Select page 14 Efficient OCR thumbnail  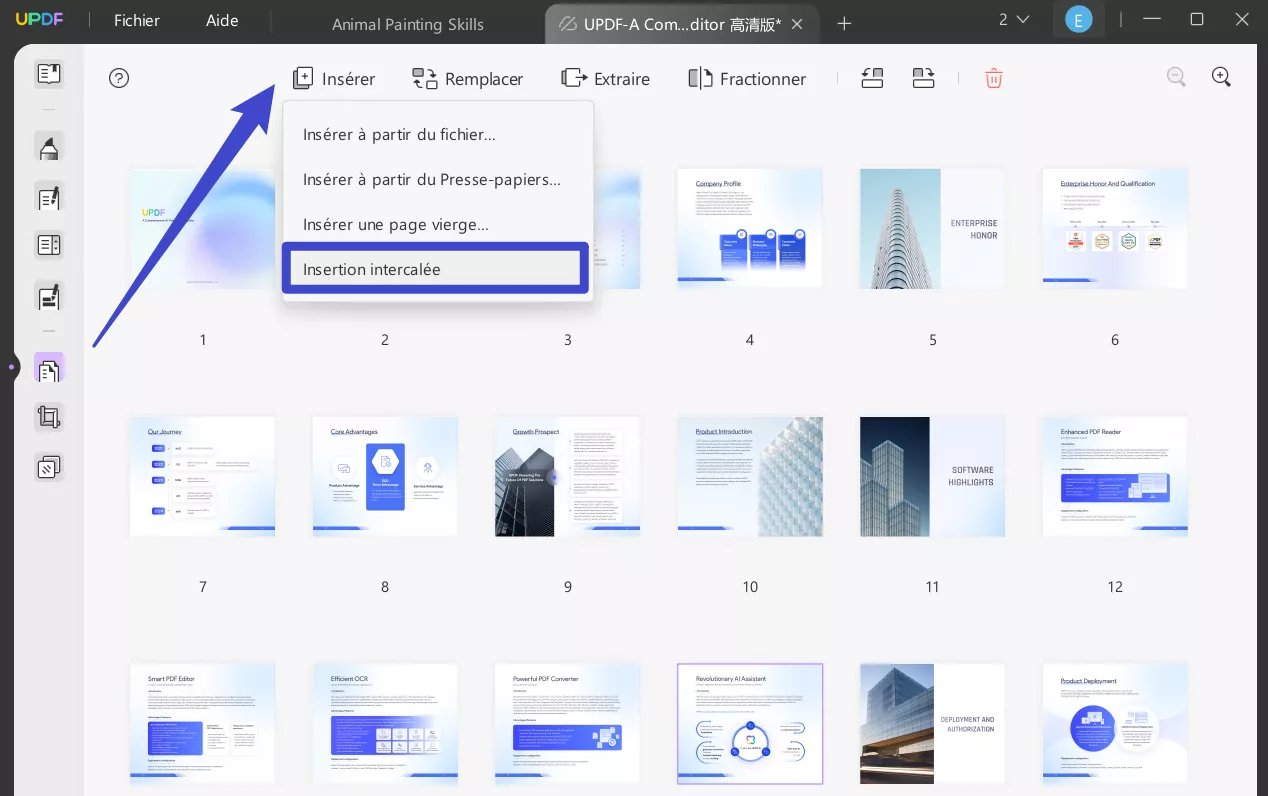(x=385, y=724)
